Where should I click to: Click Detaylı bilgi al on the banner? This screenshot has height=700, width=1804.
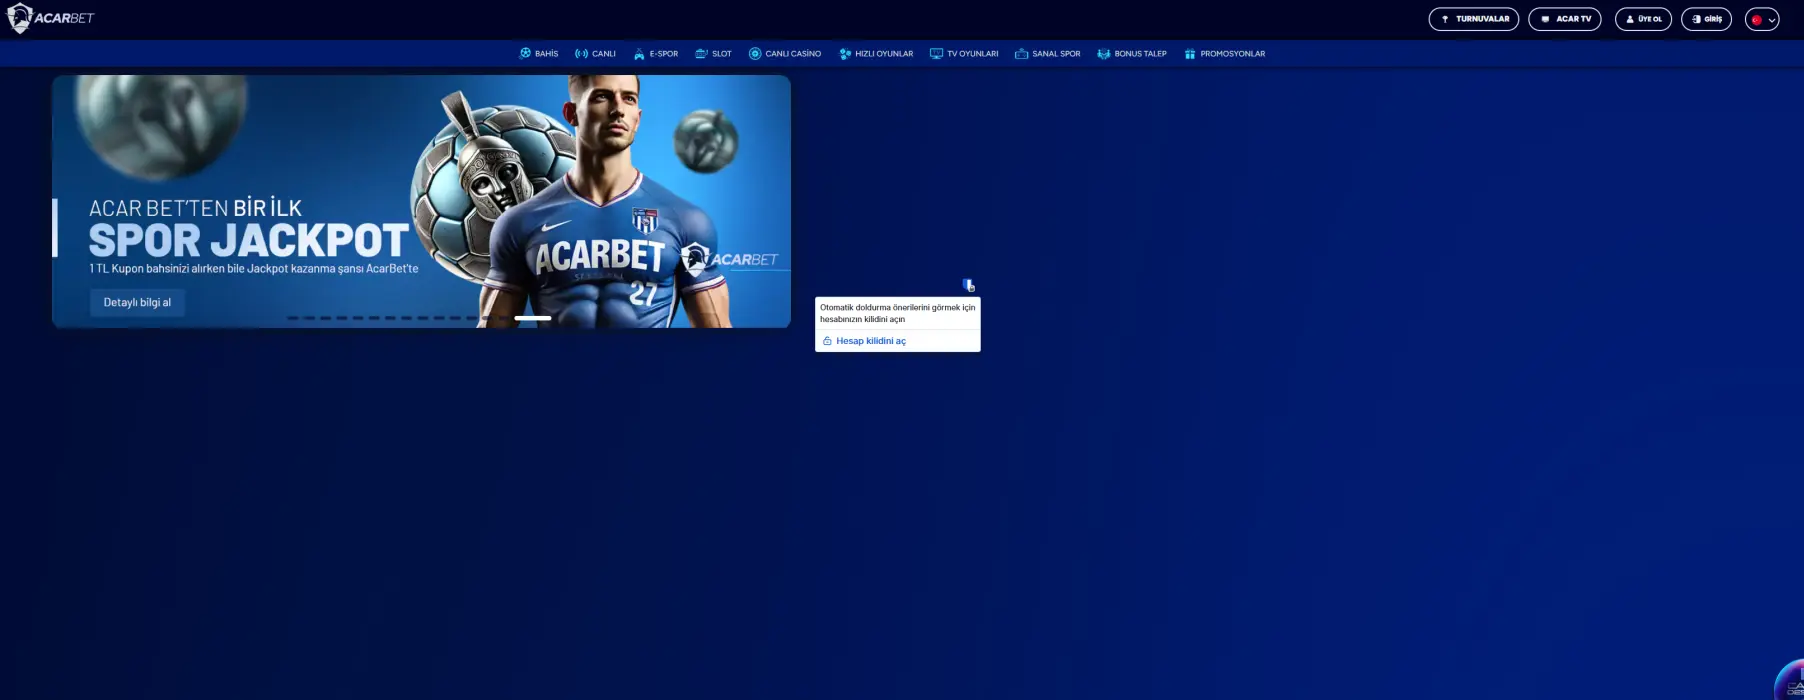pos(137,302)
